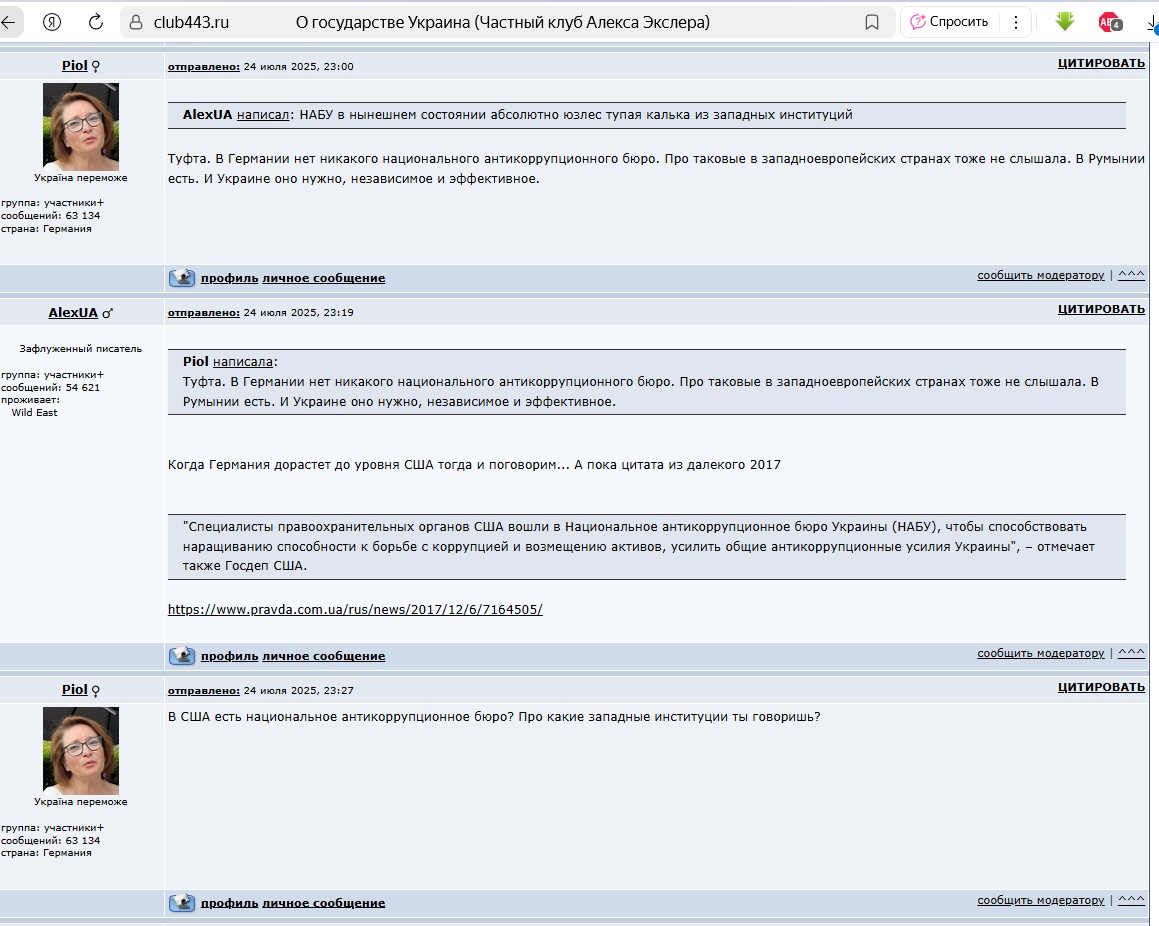The width and height of the screenshot is (1159, 926).
Task: Click the club443.ru address field
Action: 191,23
